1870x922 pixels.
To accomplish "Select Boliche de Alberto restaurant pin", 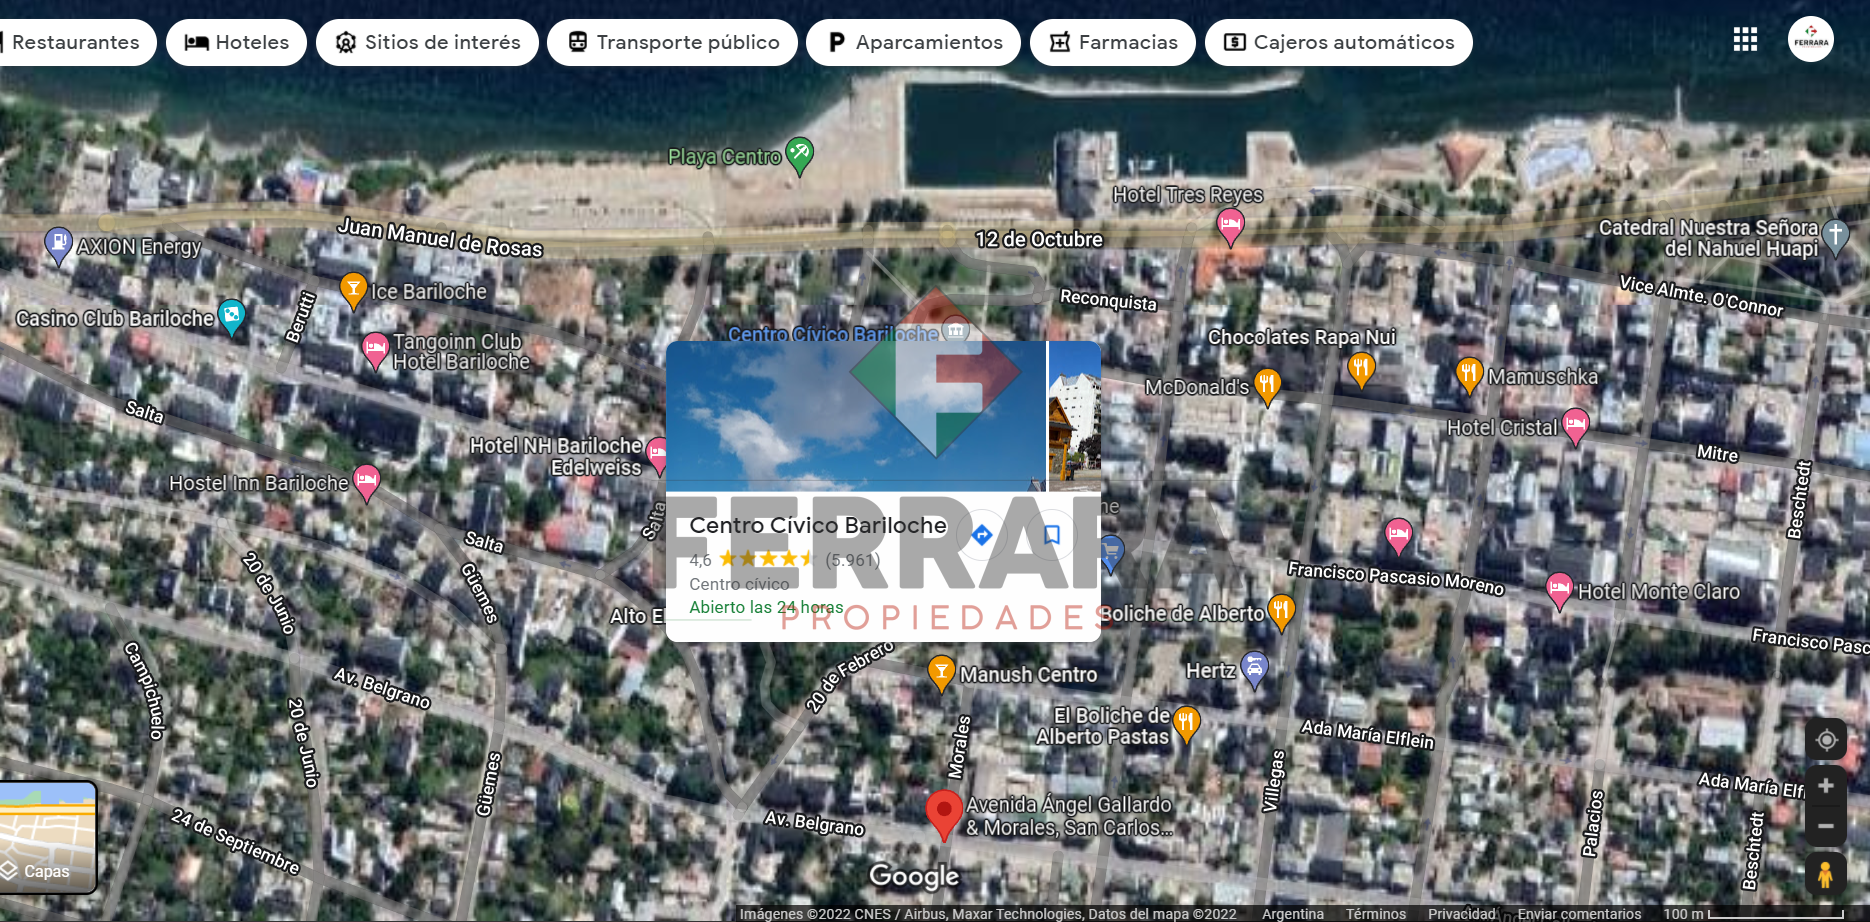I will 1282,612.
